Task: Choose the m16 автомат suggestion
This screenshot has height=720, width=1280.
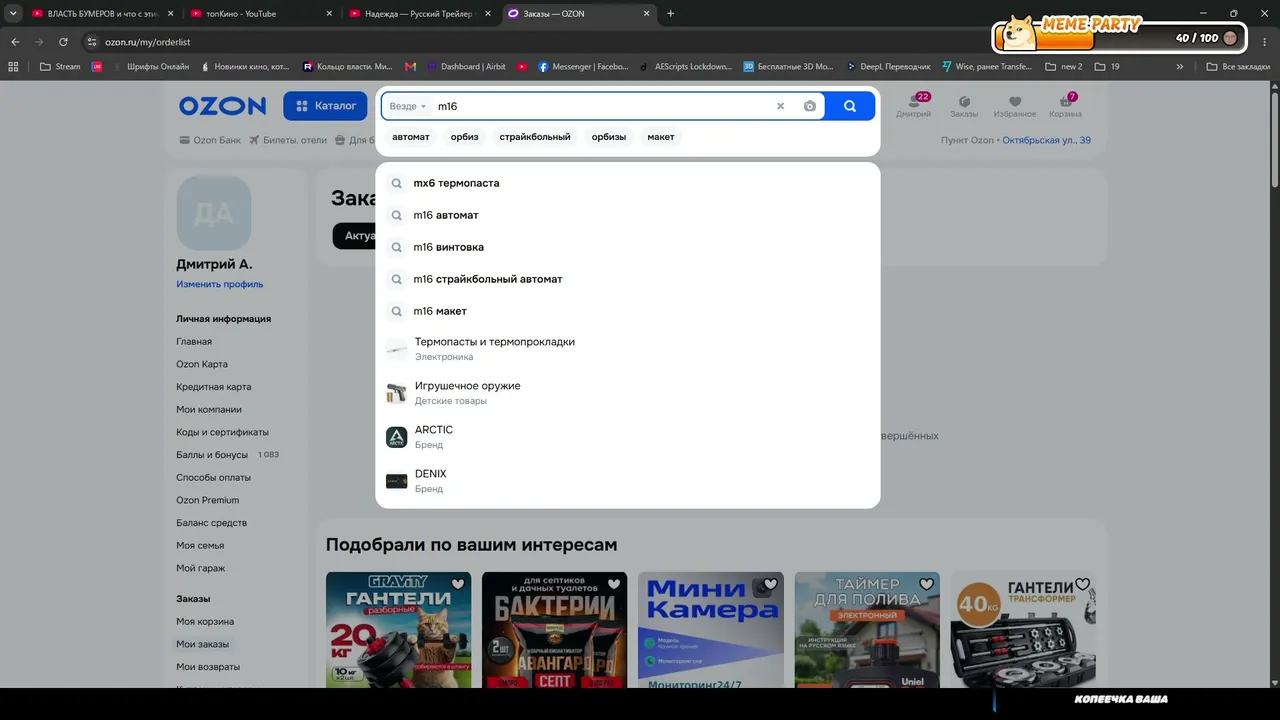Action: tap(628, 215)
